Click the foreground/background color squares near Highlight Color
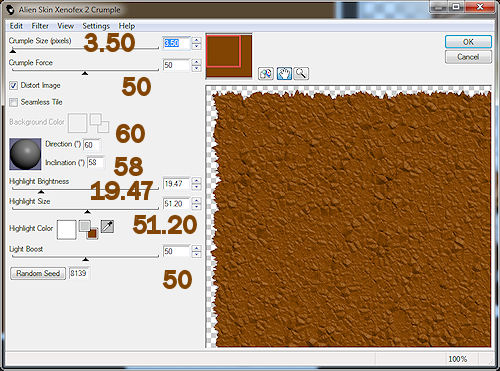The width and height of the screenshot is (500, 371). click(x=89, y=230)
